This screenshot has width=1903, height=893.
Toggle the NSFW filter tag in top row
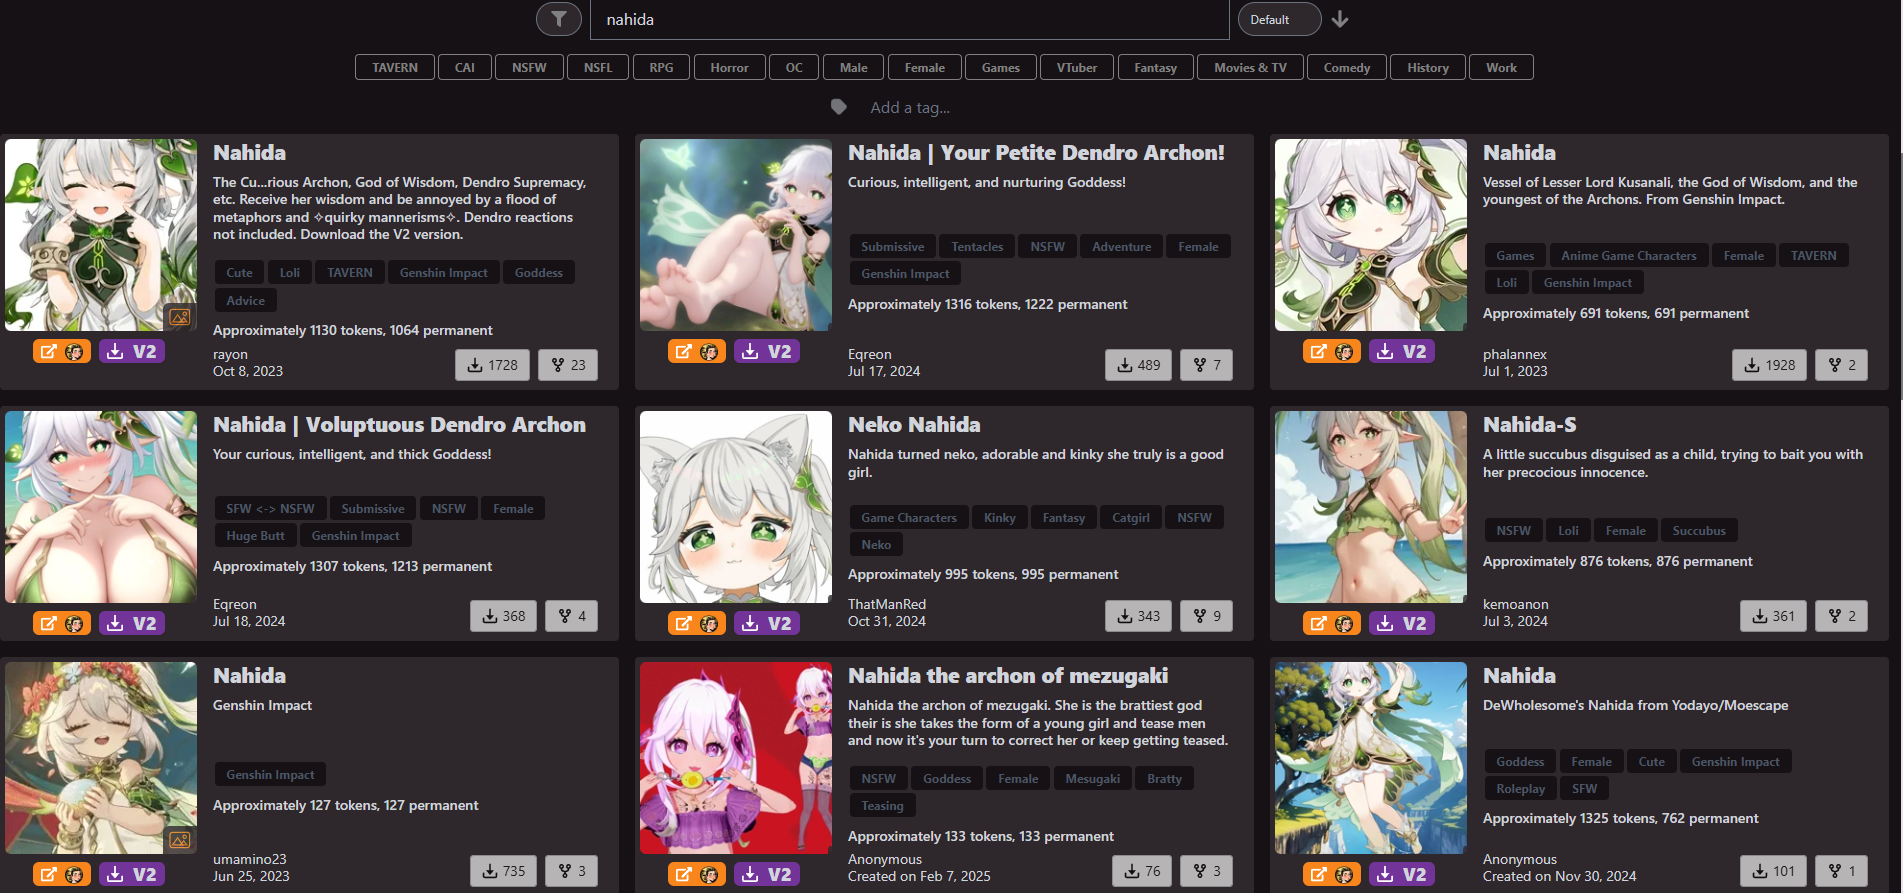coord(529,67)
